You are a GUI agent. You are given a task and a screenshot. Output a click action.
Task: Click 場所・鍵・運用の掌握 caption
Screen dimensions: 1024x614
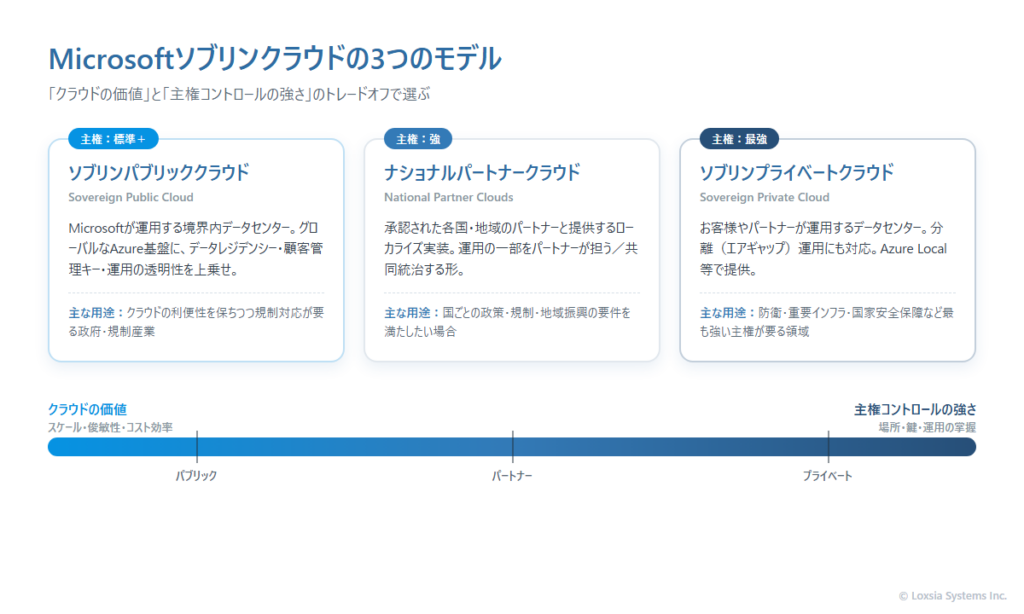click(x=927, y=428)
